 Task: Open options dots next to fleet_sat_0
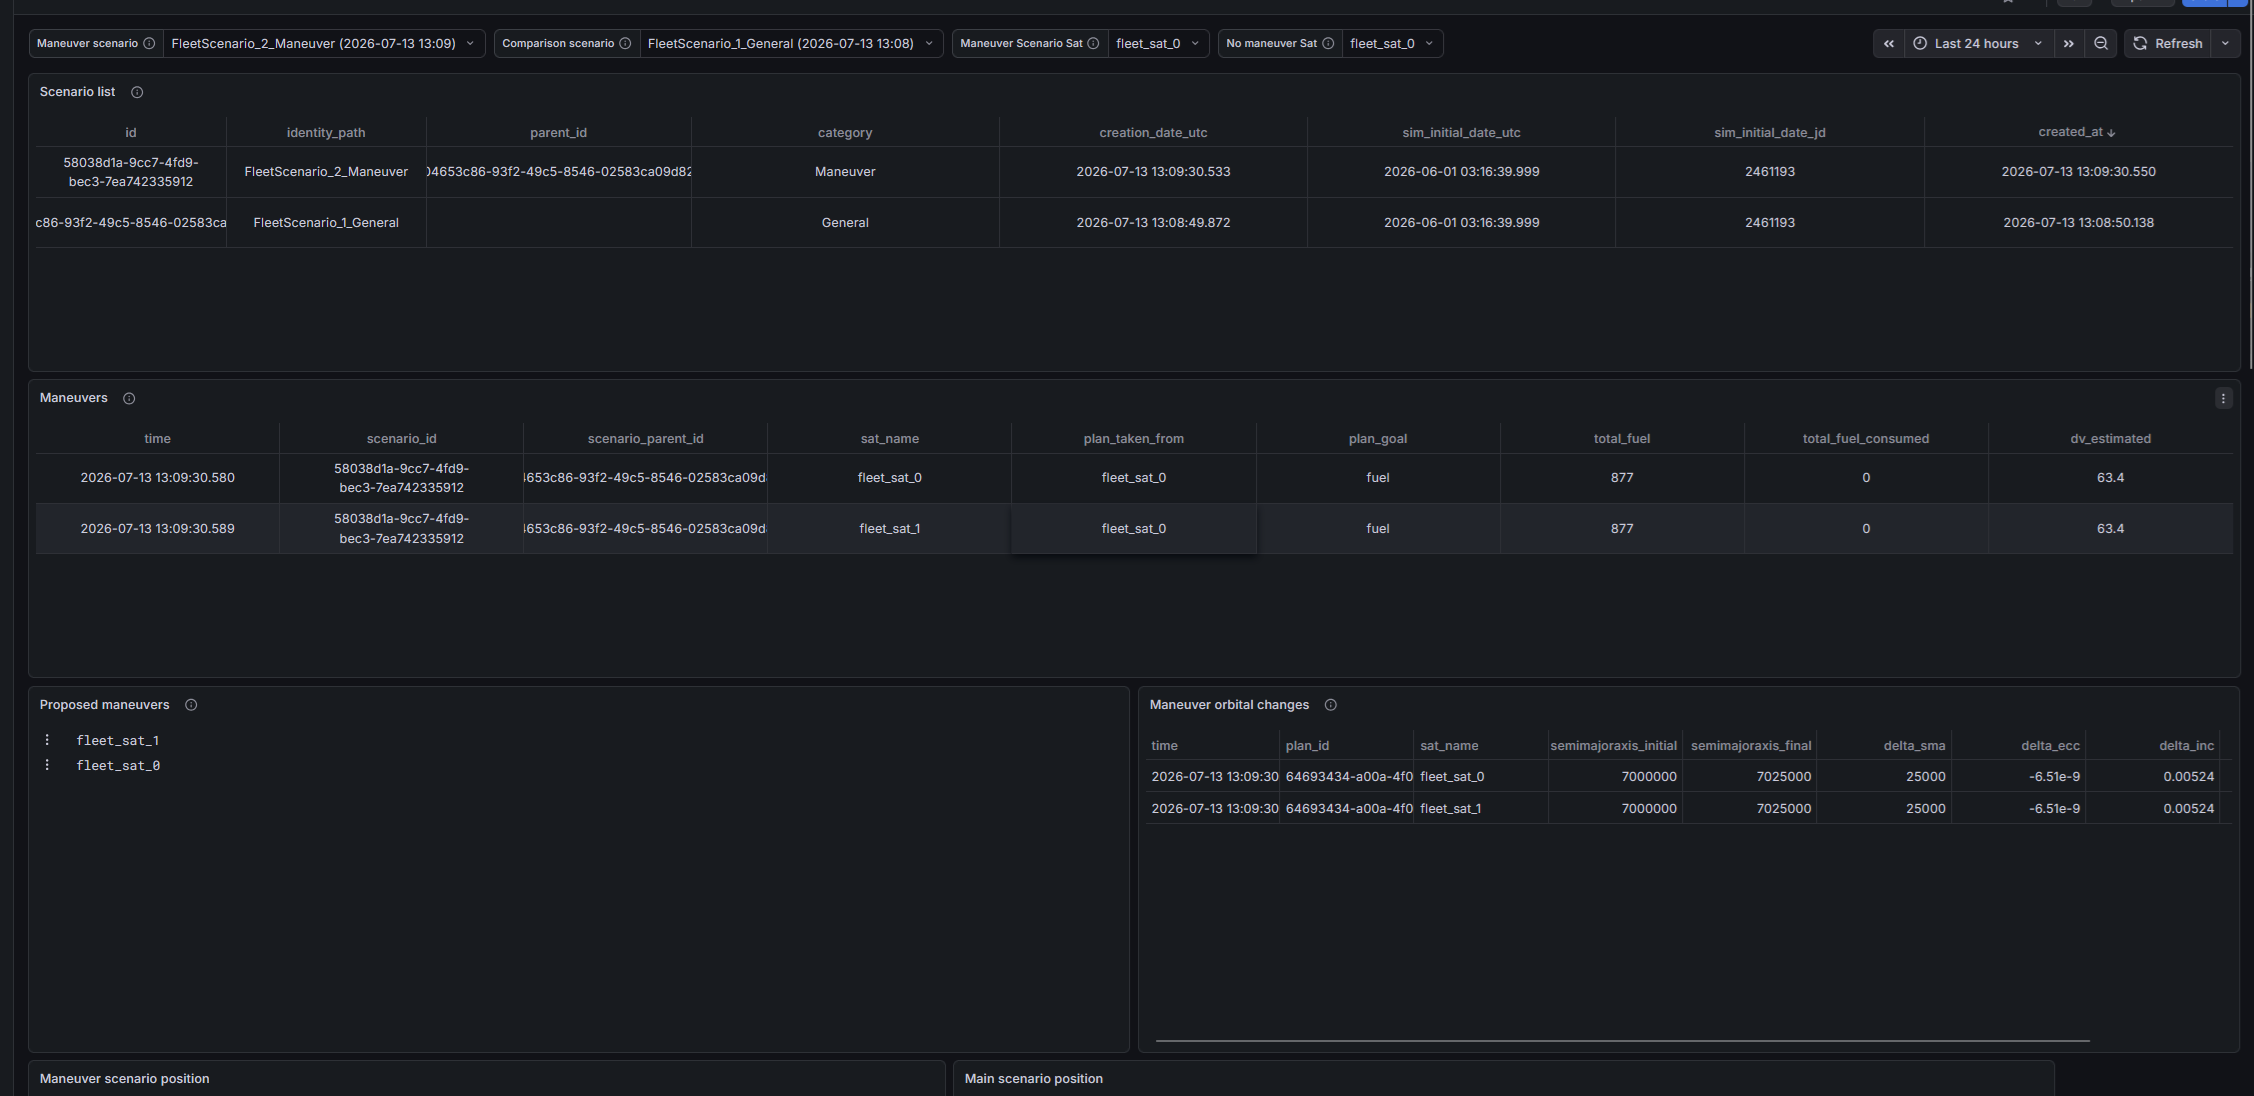click(47, 765)
